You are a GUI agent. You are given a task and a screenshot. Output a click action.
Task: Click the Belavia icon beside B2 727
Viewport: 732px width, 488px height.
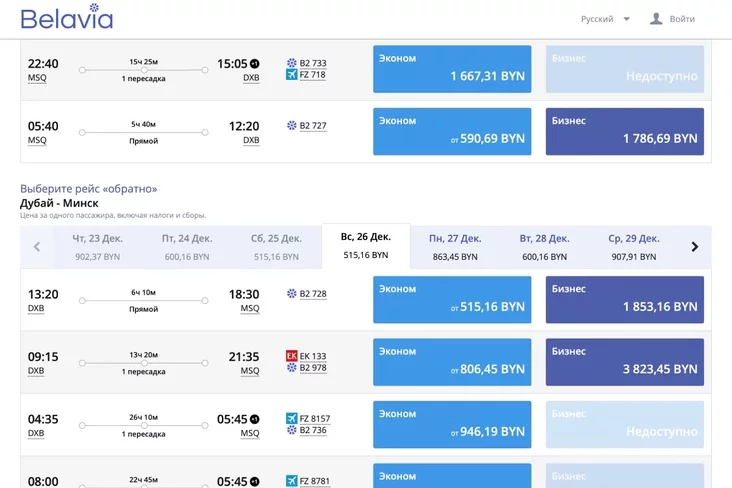(292, 126)
